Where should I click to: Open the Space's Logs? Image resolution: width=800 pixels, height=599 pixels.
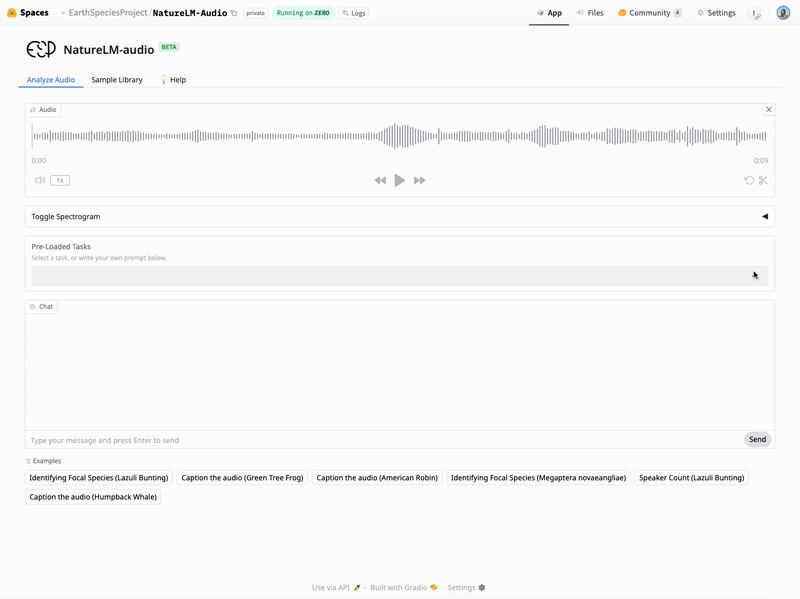(x=356, y=13)
